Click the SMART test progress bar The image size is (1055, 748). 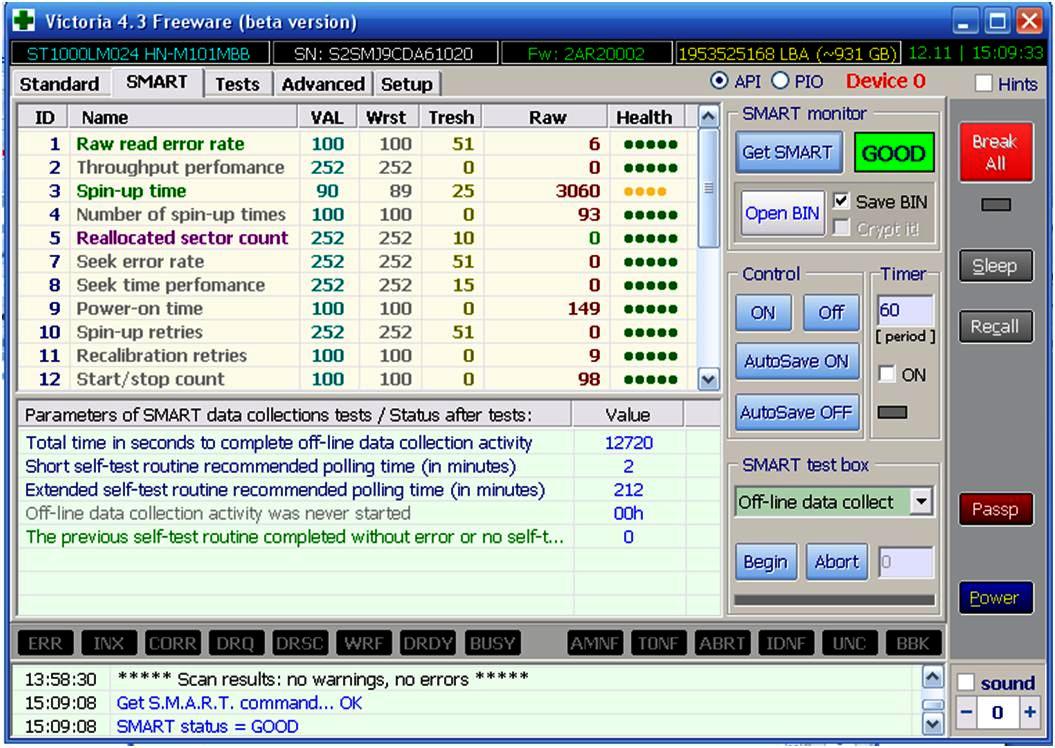[x=834, y=599]
